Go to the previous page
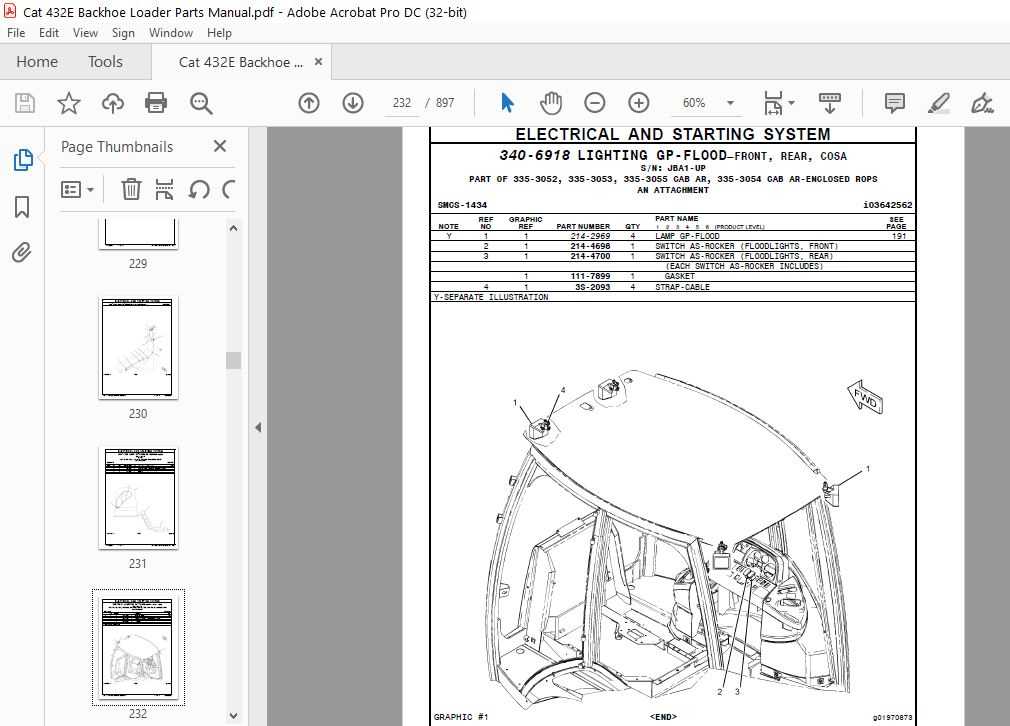The height and width of the screenshot is (726, 1010). (x=309, y=103)
